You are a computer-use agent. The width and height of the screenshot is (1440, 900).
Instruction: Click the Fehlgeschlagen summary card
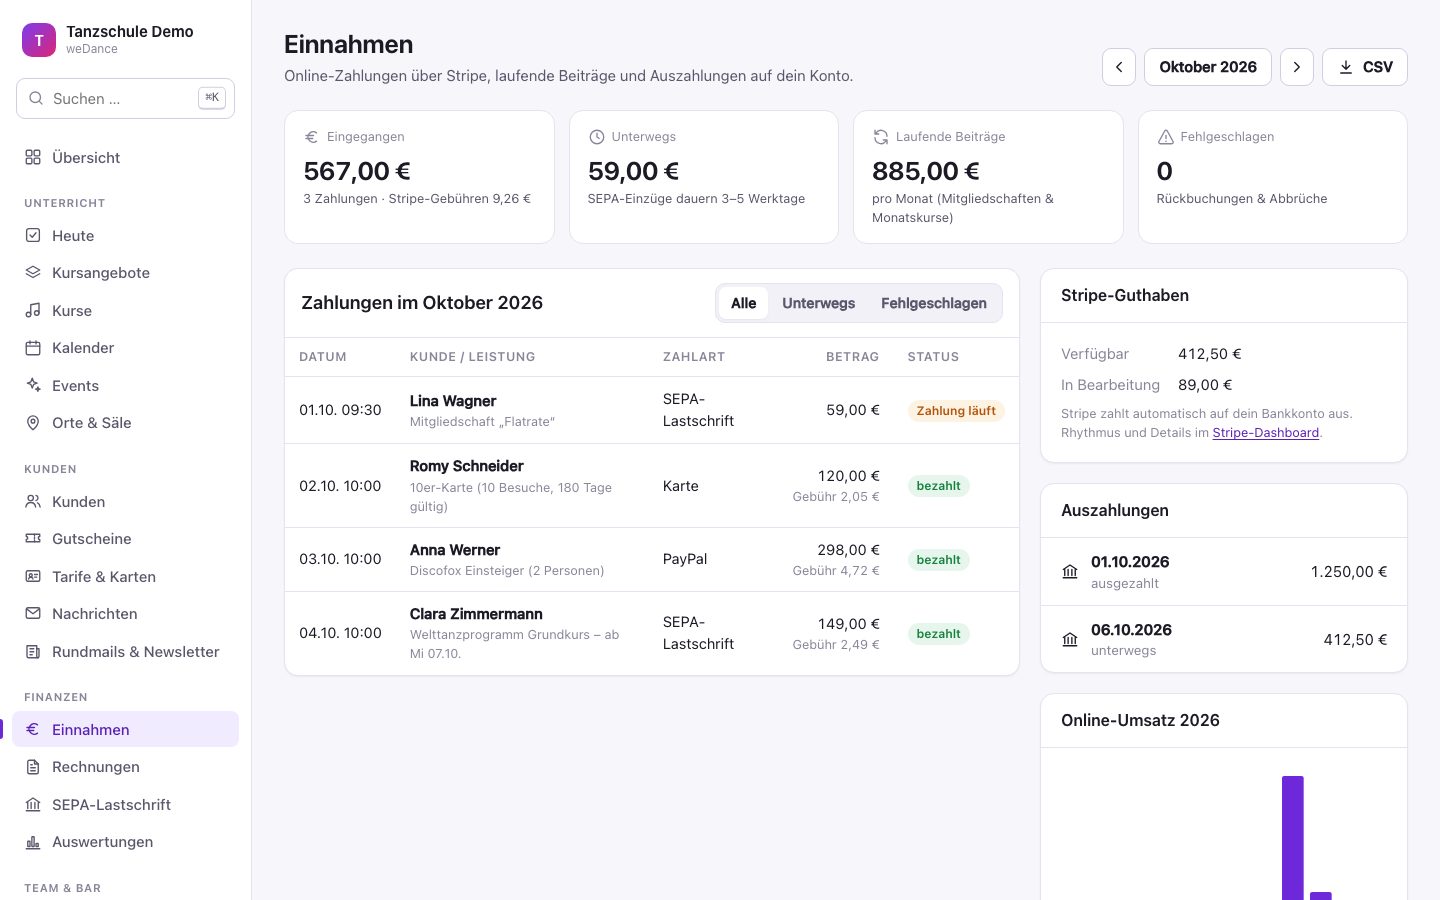1272,177
